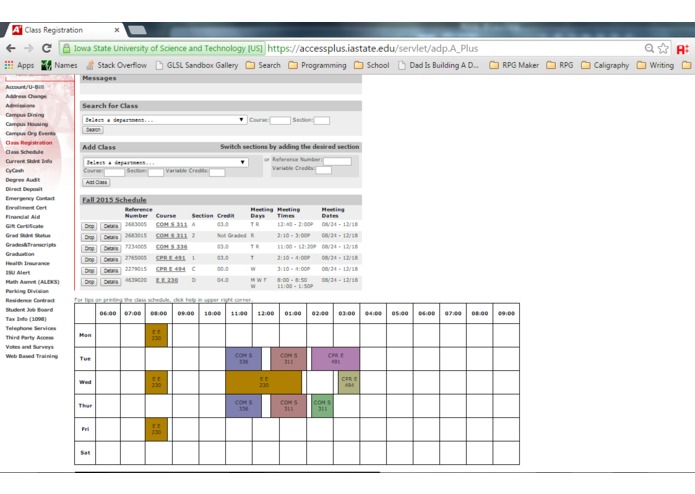The image size is (695, 494).
Task: Open E E 230 course link
Action: 167,280
